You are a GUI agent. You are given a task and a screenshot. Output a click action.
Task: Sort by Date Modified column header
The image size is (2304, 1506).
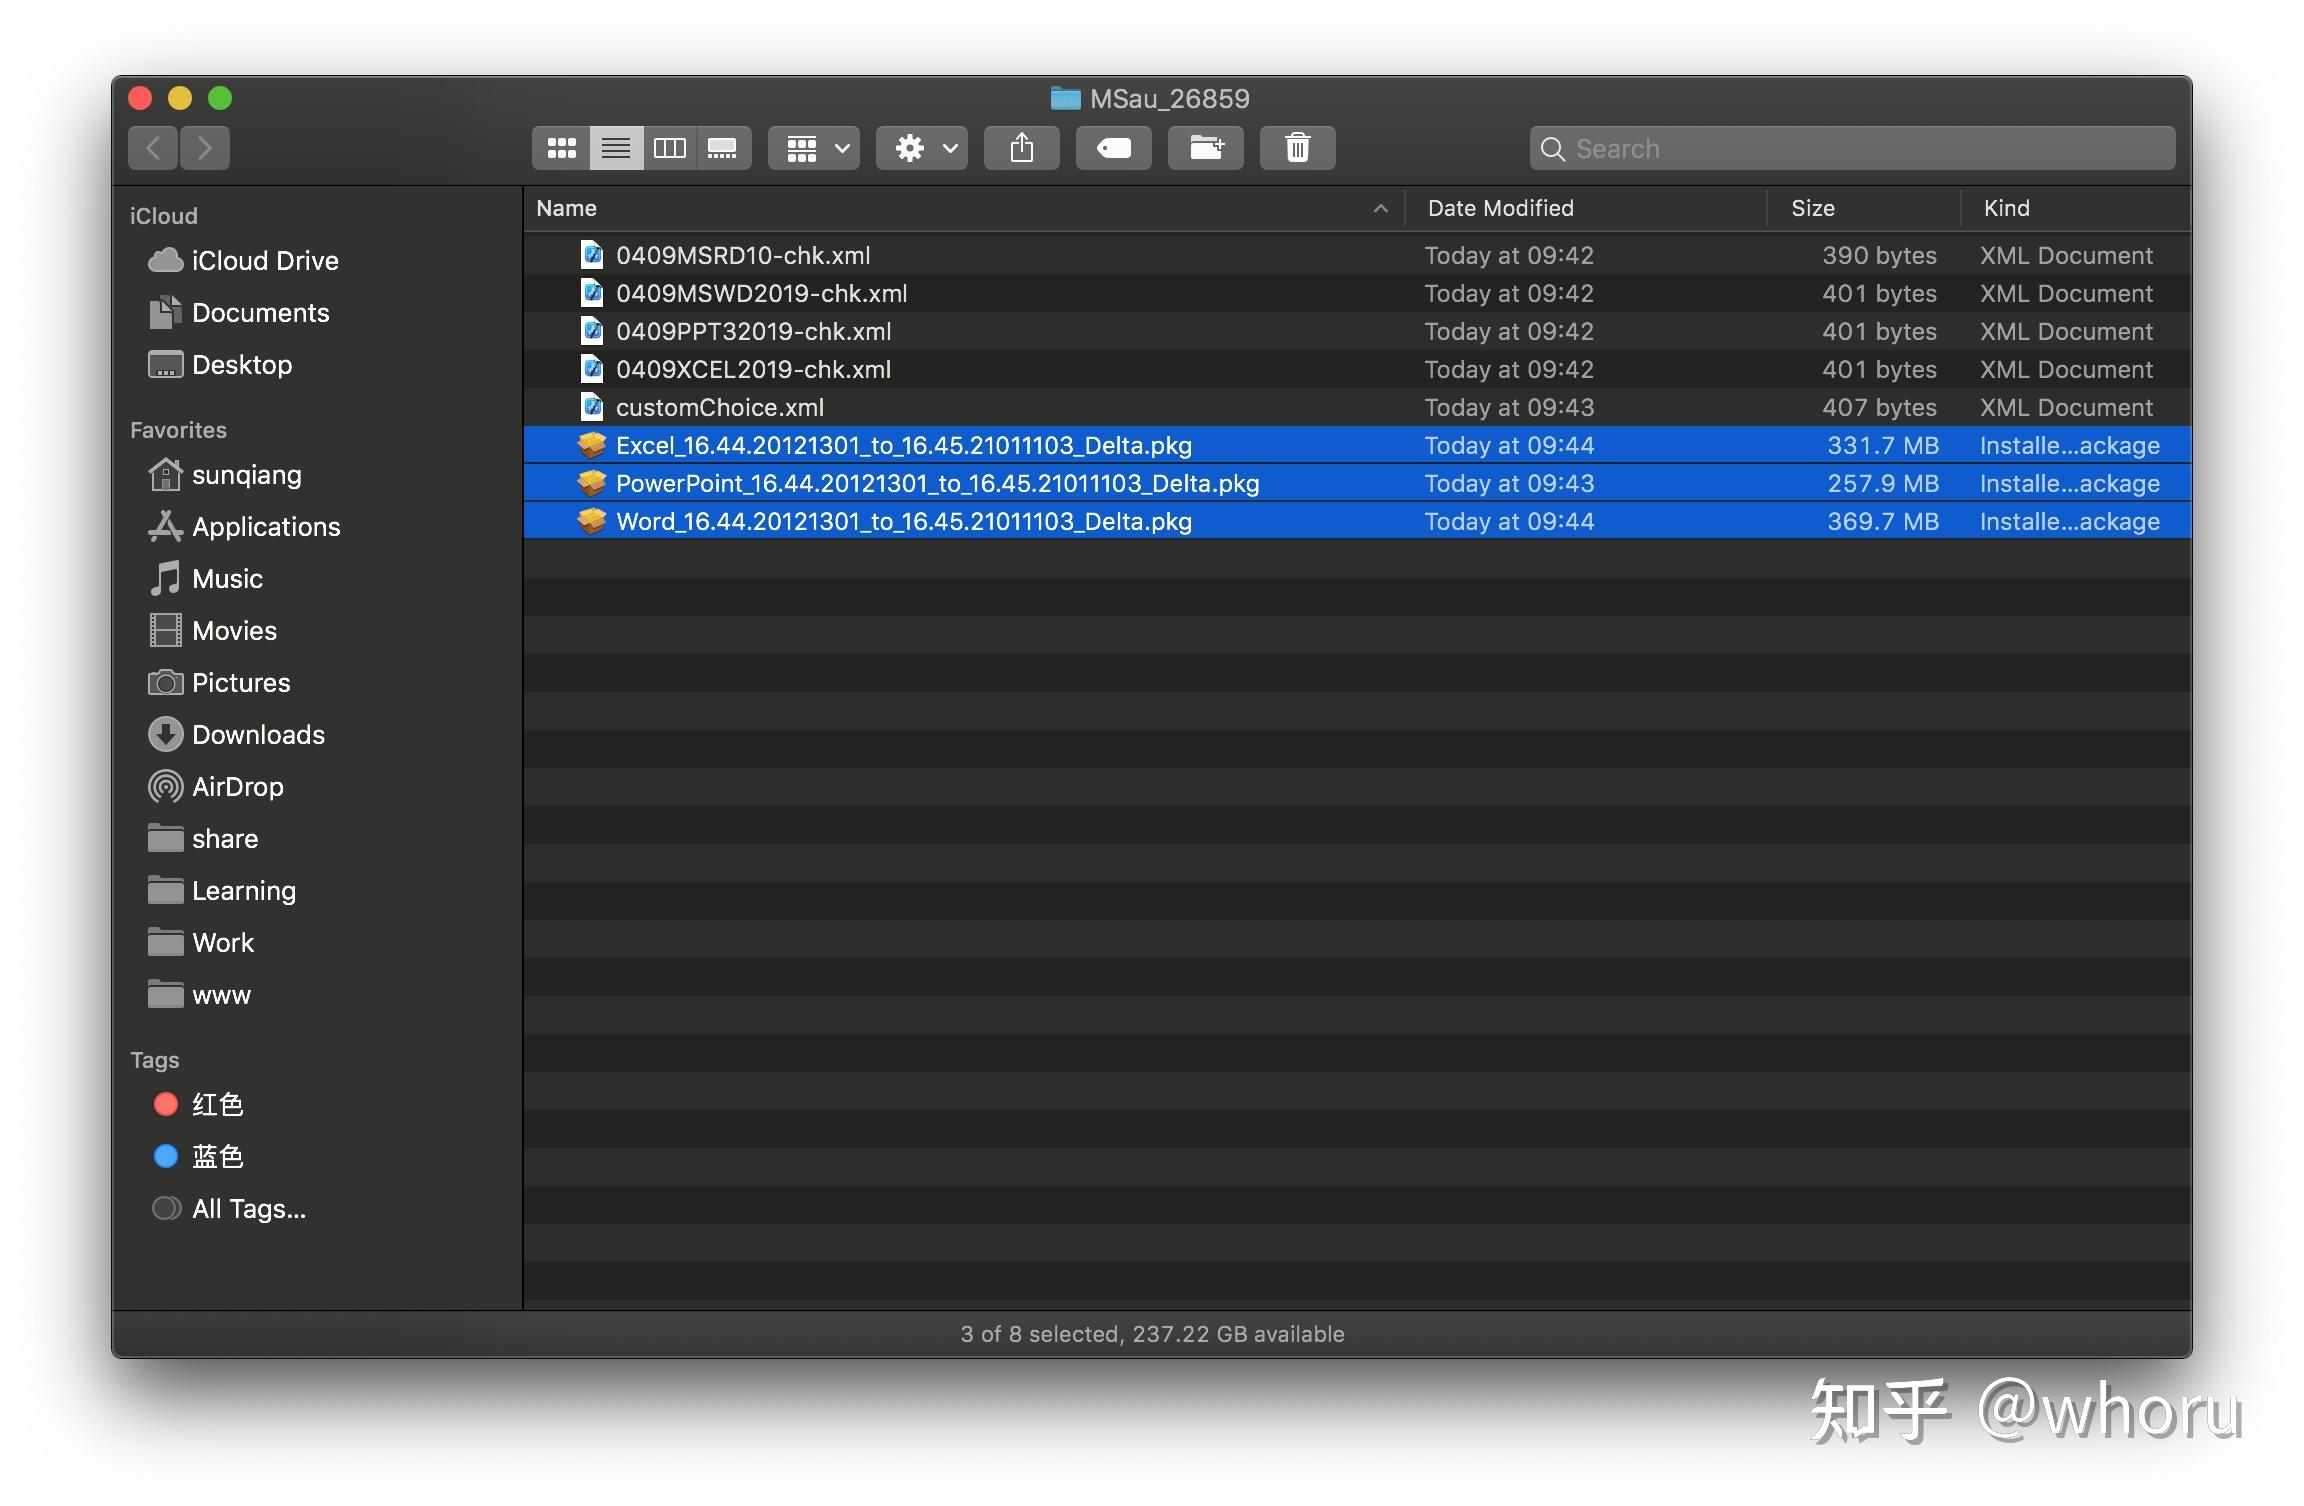pyautogui.click(x=1586, y=208)
